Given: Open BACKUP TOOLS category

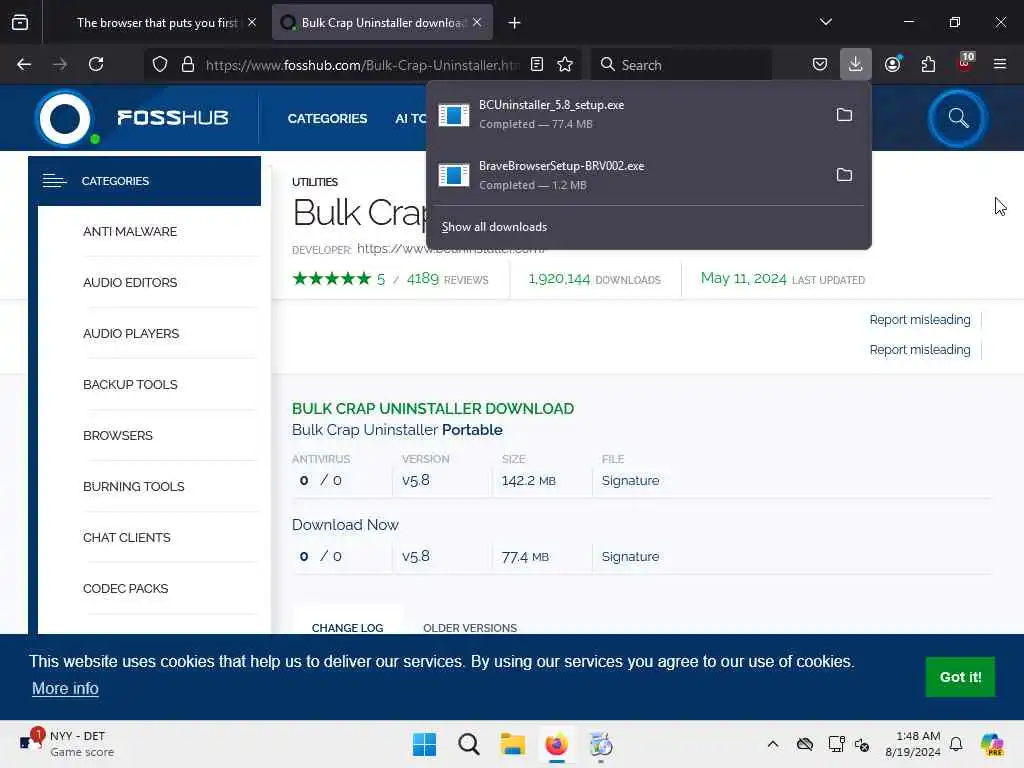Looking at the screenshot, I should tap(130, 385).
